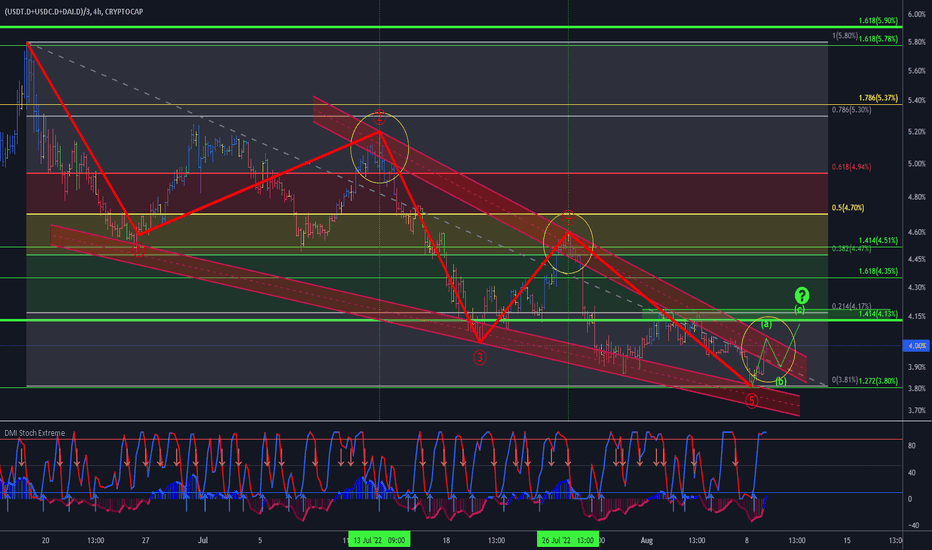Click the 0.786(5.30%) retracement label
Image resolution: width=932 pixels, height=550 pixels.
coord(852,110)
